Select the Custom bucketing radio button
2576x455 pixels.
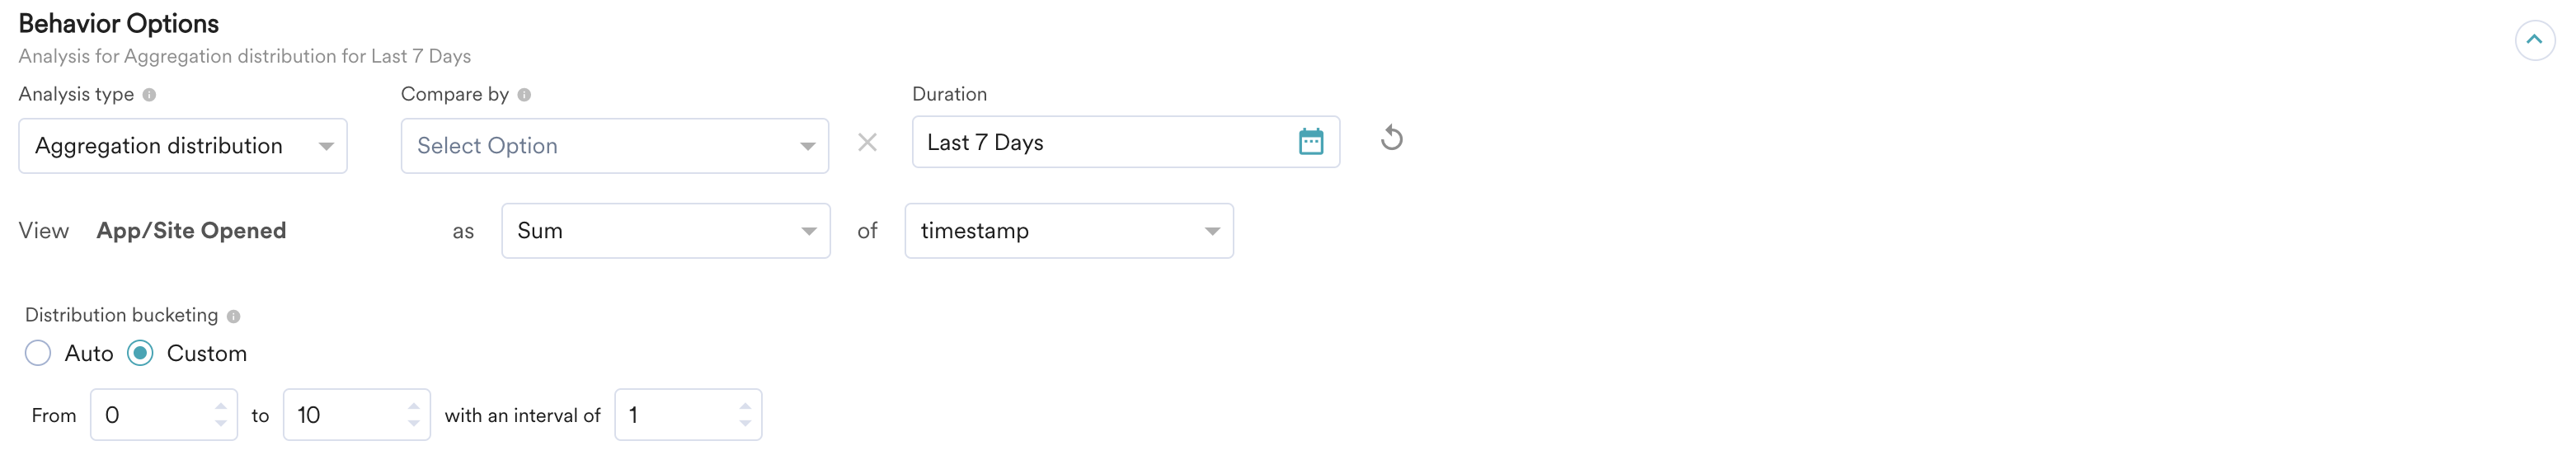pos(141,353)
